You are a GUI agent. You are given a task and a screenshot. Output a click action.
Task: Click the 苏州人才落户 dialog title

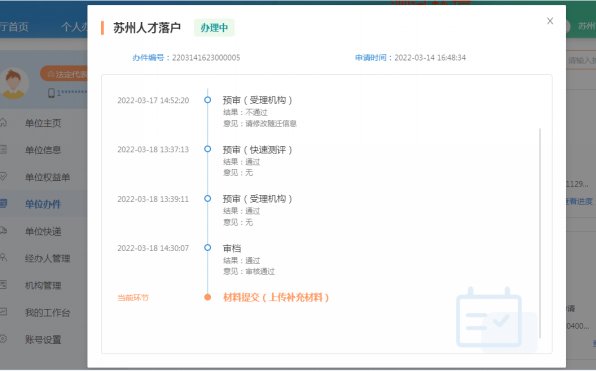coord(147,28)
